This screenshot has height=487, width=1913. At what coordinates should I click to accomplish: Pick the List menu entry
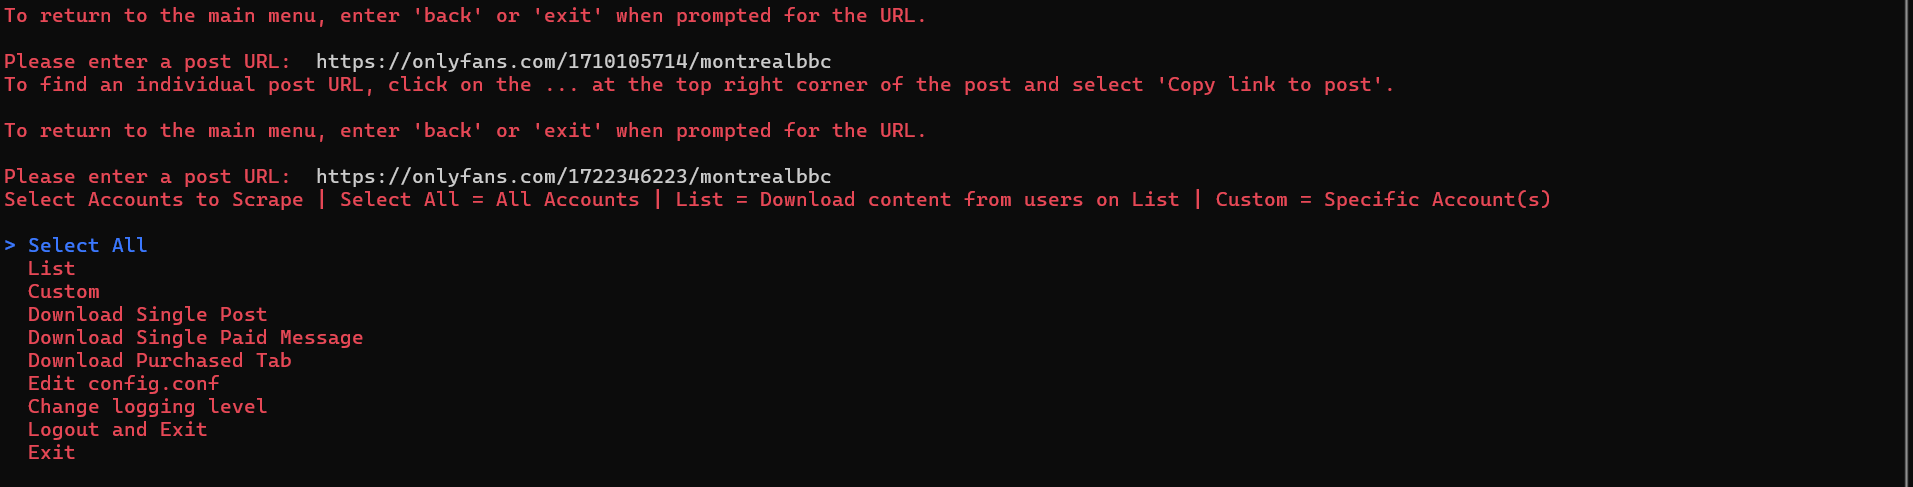click(51, 268)
